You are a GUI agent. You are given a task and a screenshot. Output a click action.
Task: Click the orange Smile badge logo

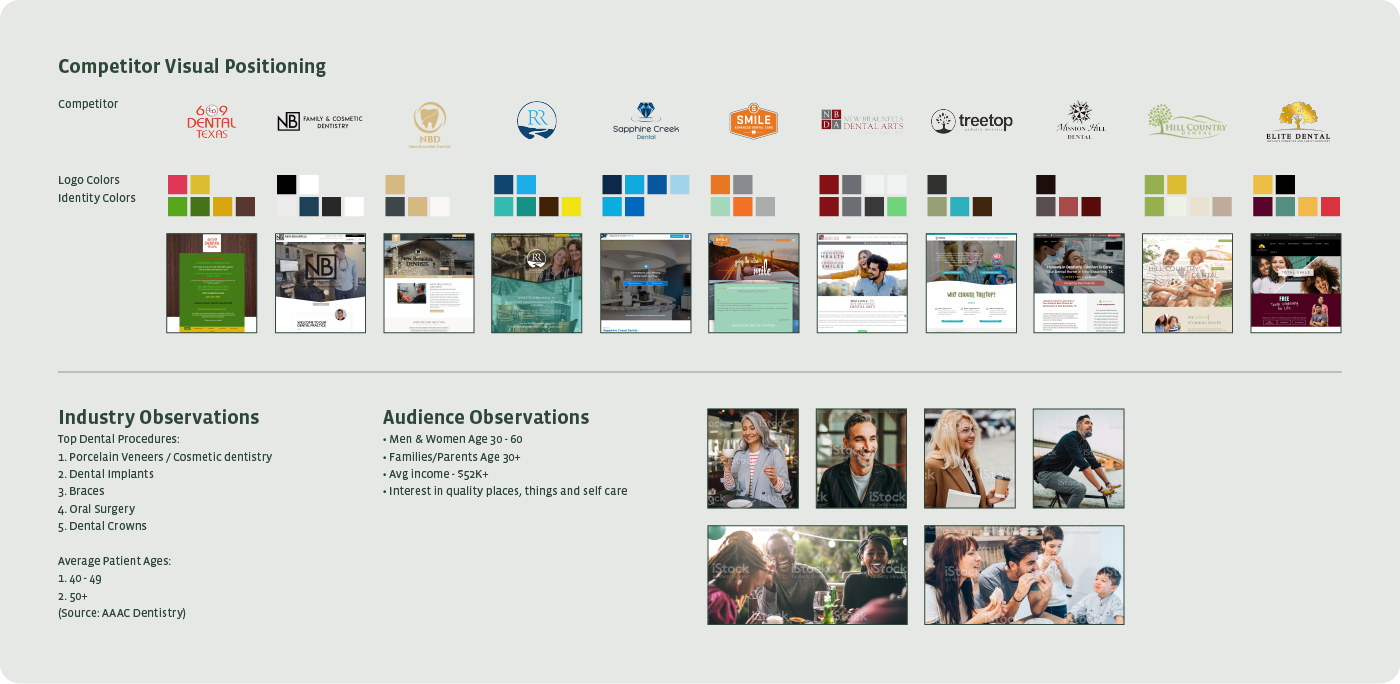(754, 121)
